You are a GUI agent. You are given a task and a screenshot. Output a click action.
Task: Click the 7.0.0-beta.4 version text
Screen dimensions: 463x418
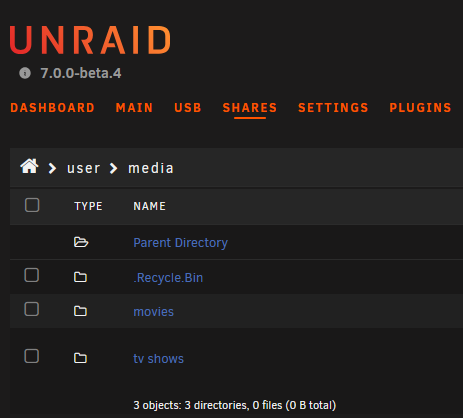(81, 73)
